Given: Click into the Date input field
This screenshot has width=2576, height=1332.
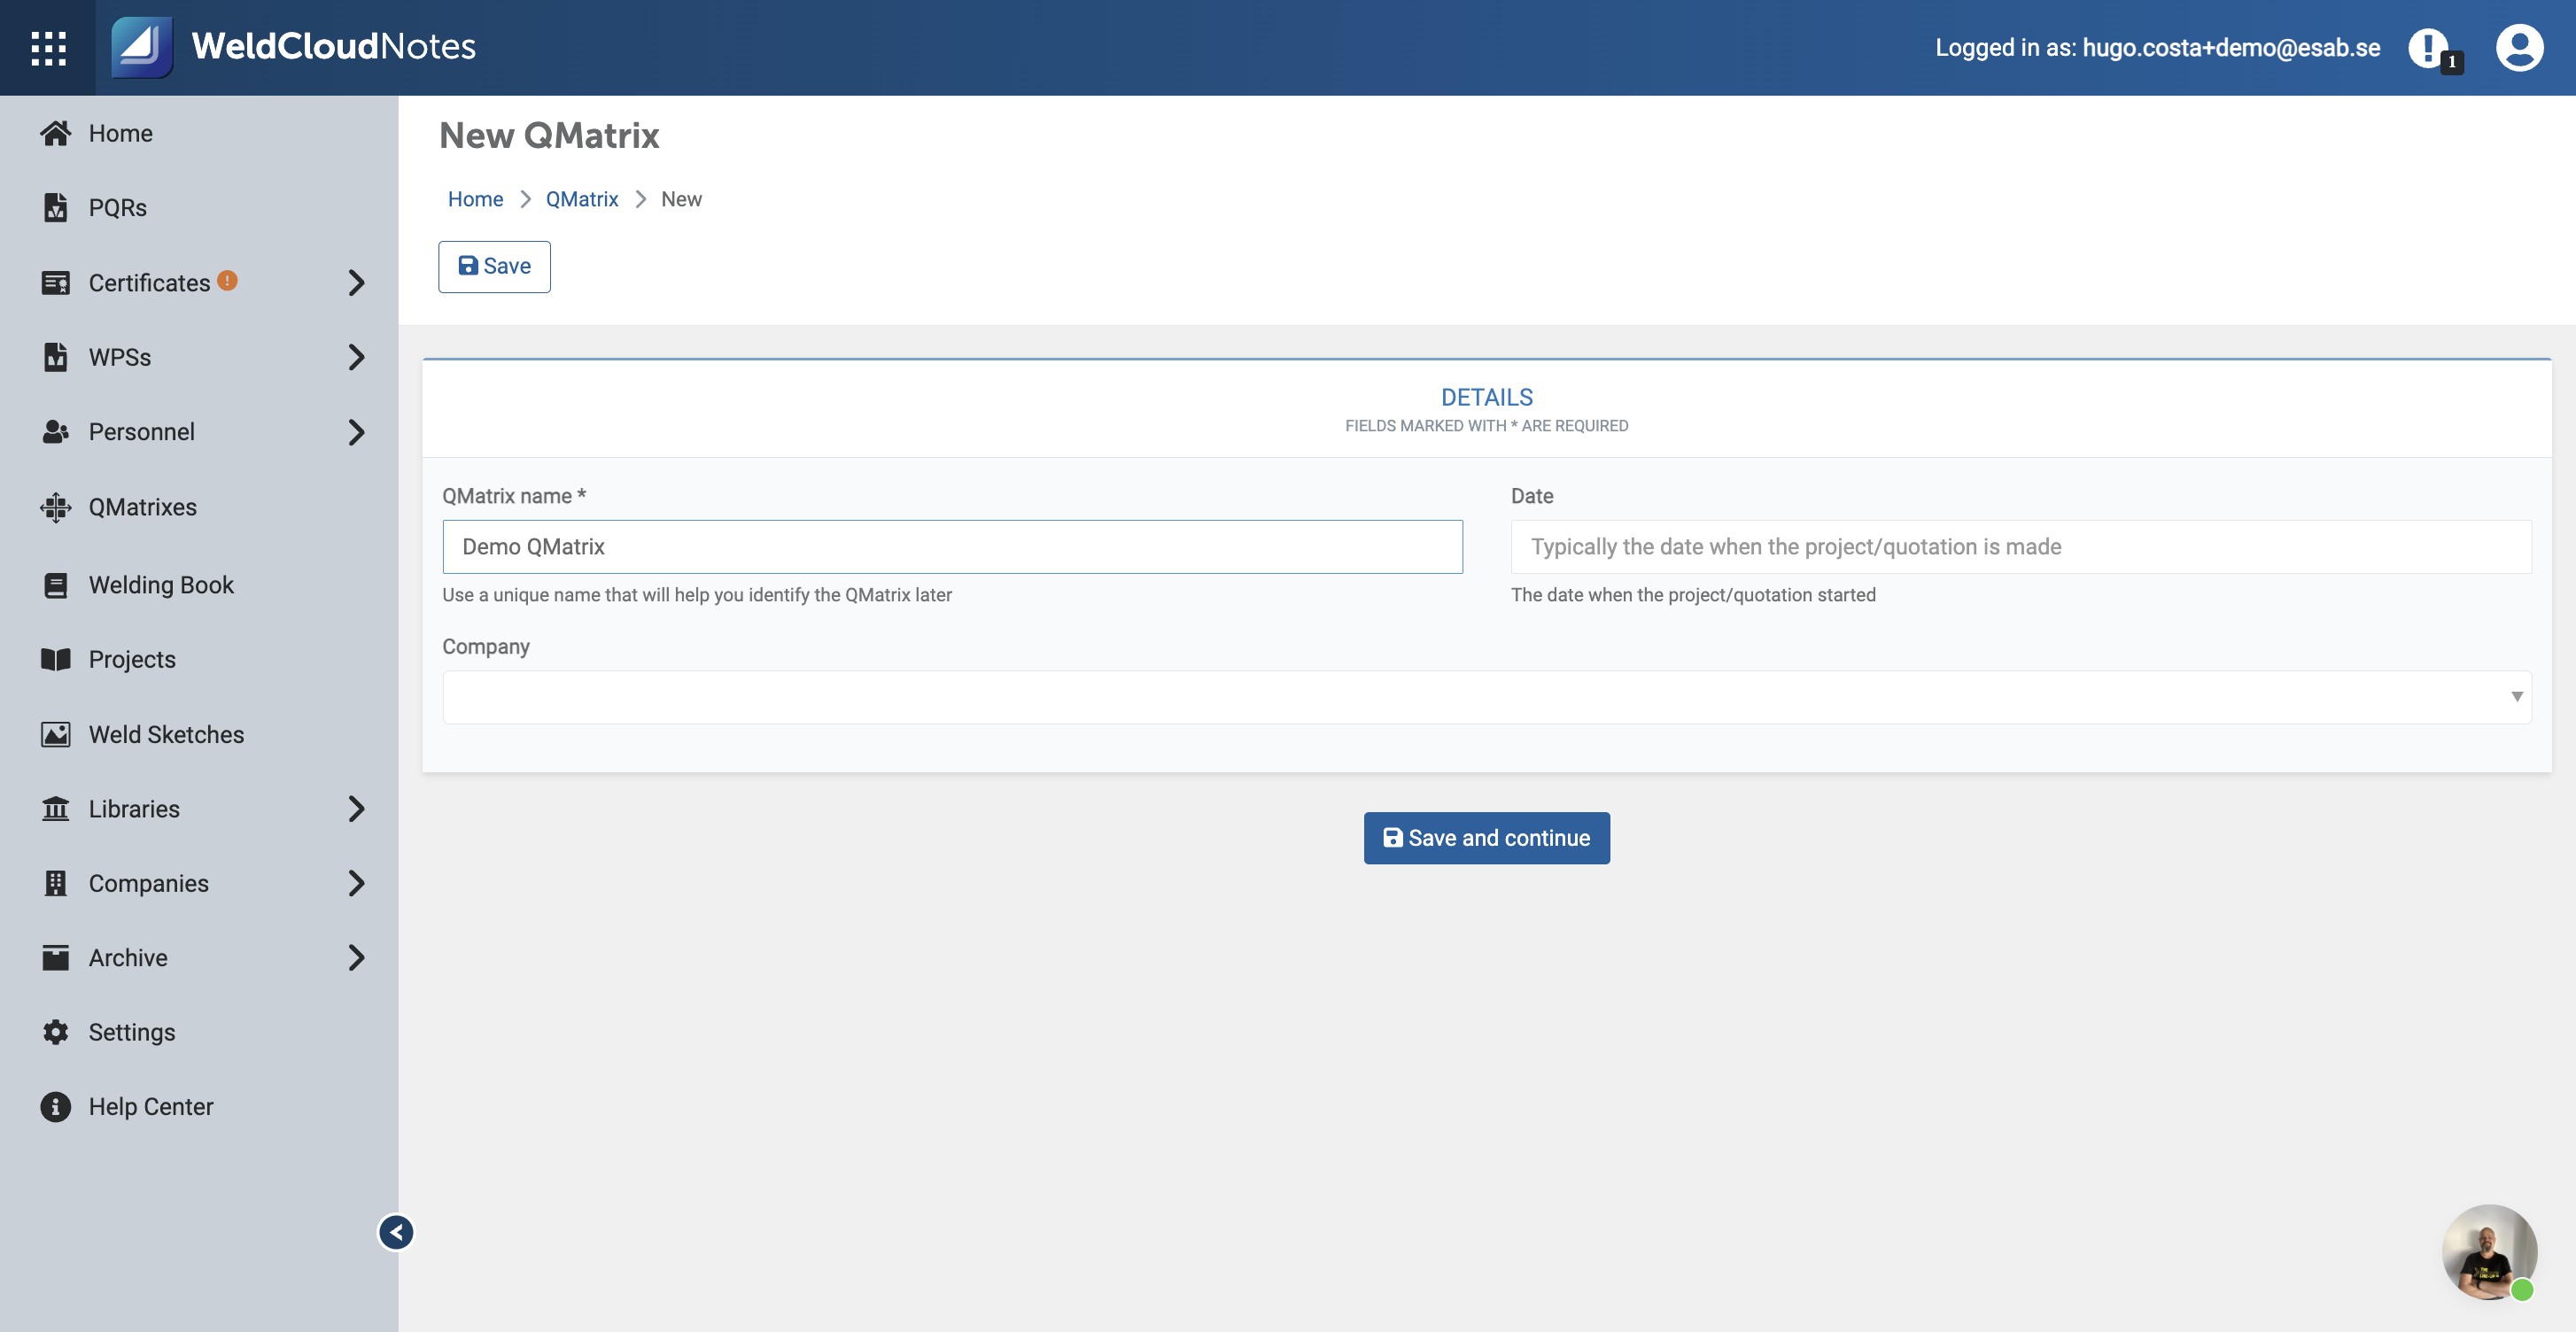Looking at the screenshot, I should click(2021, 547).
